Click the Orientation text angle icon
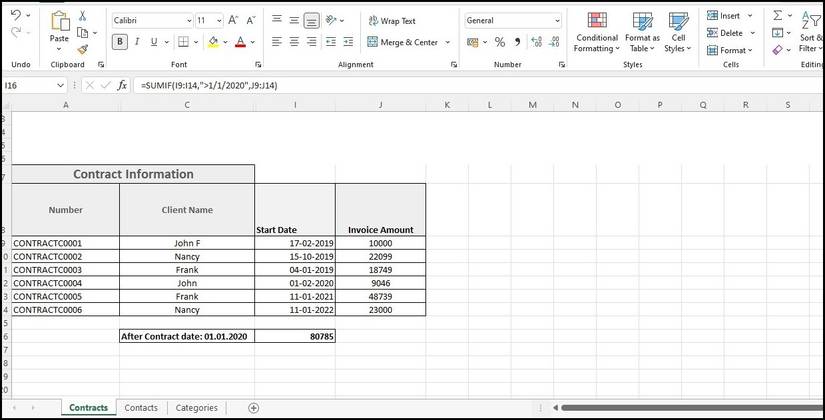825x420 pixels. coord(331,20)
